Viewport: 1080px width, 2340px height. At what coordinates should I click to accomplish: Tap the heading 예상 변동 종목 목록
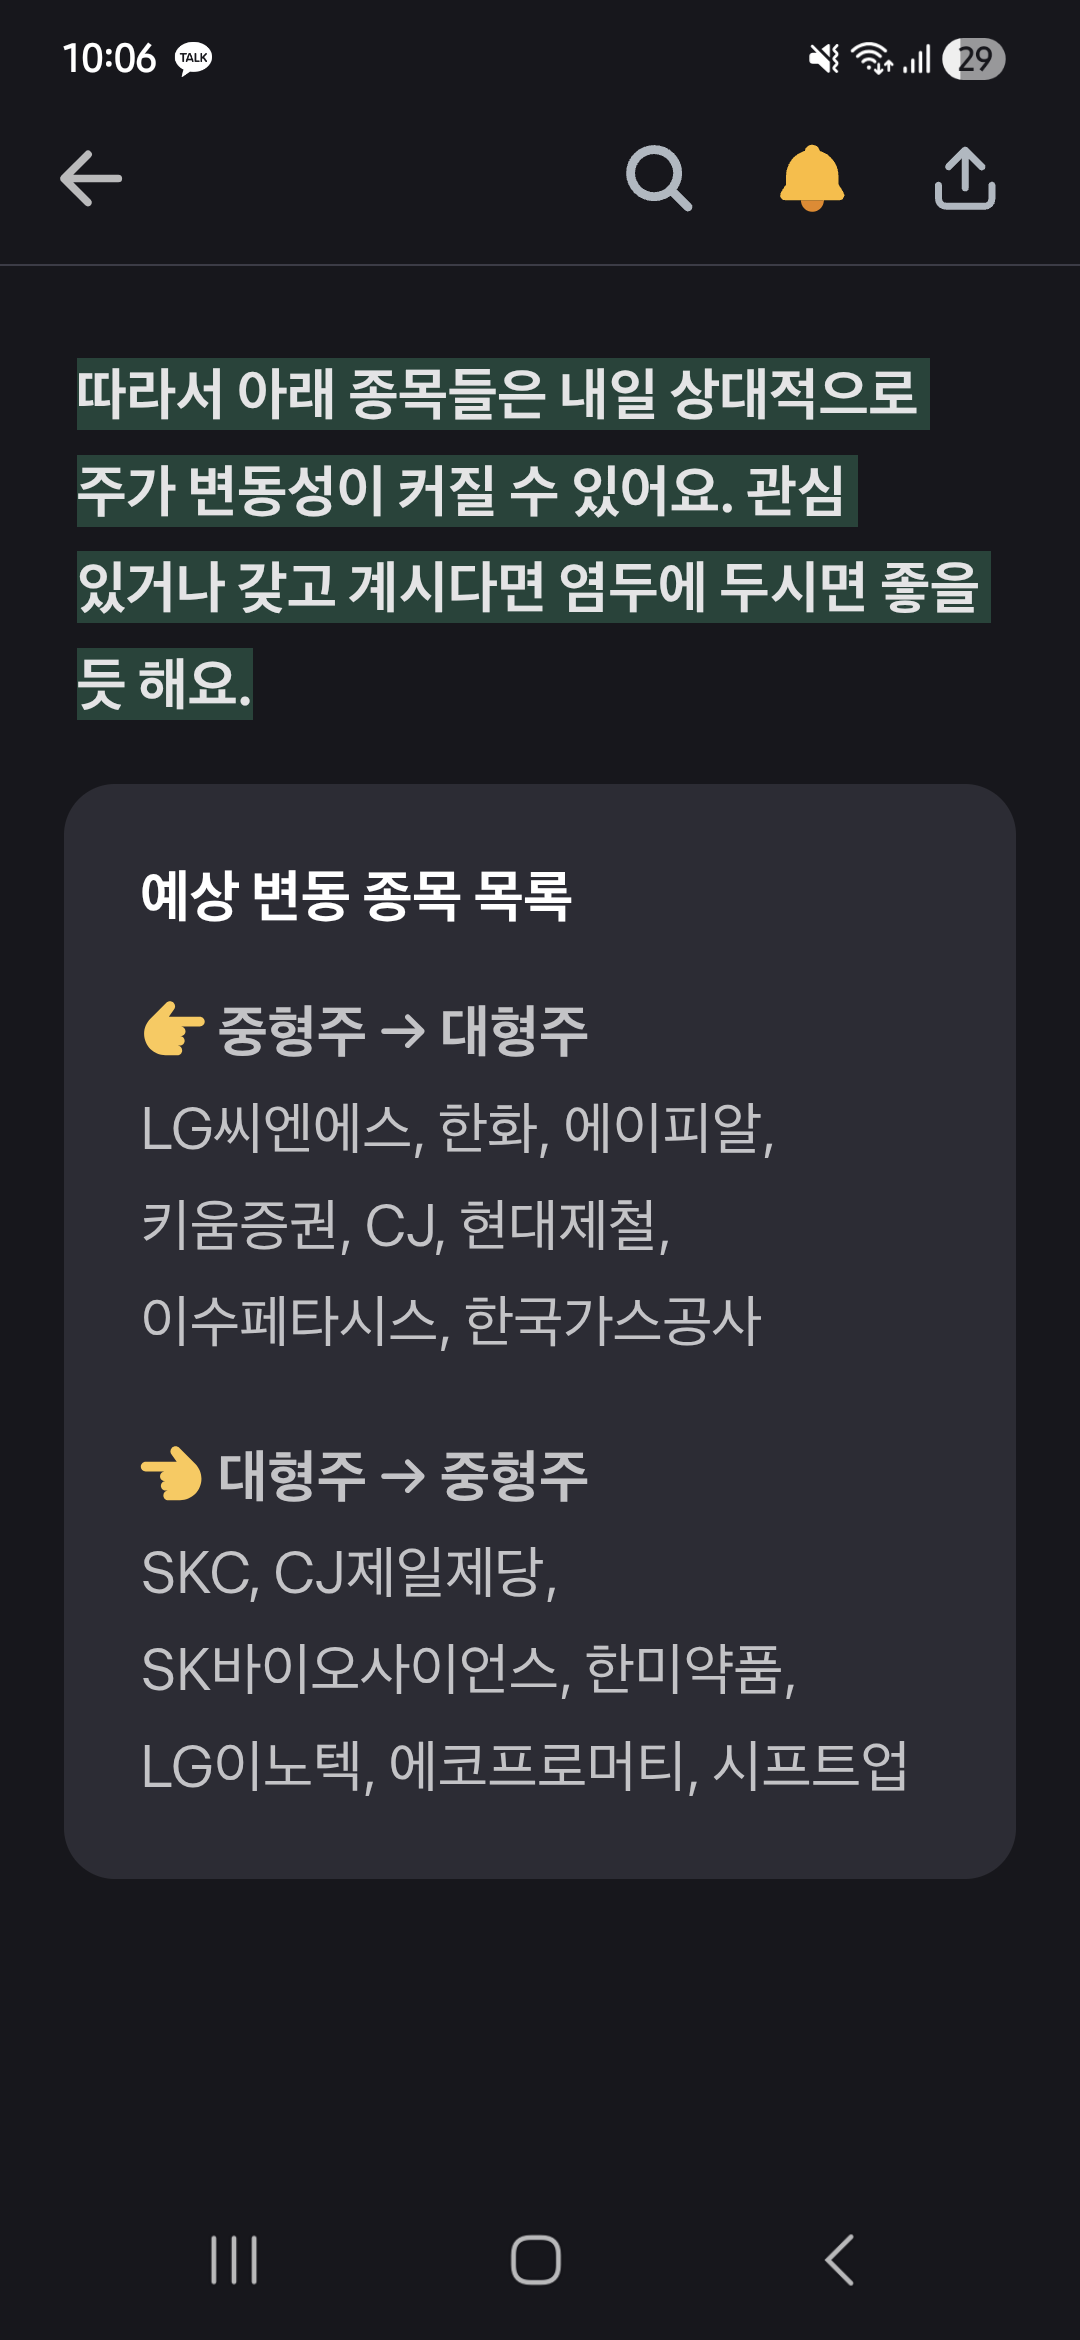pos(356,895)
